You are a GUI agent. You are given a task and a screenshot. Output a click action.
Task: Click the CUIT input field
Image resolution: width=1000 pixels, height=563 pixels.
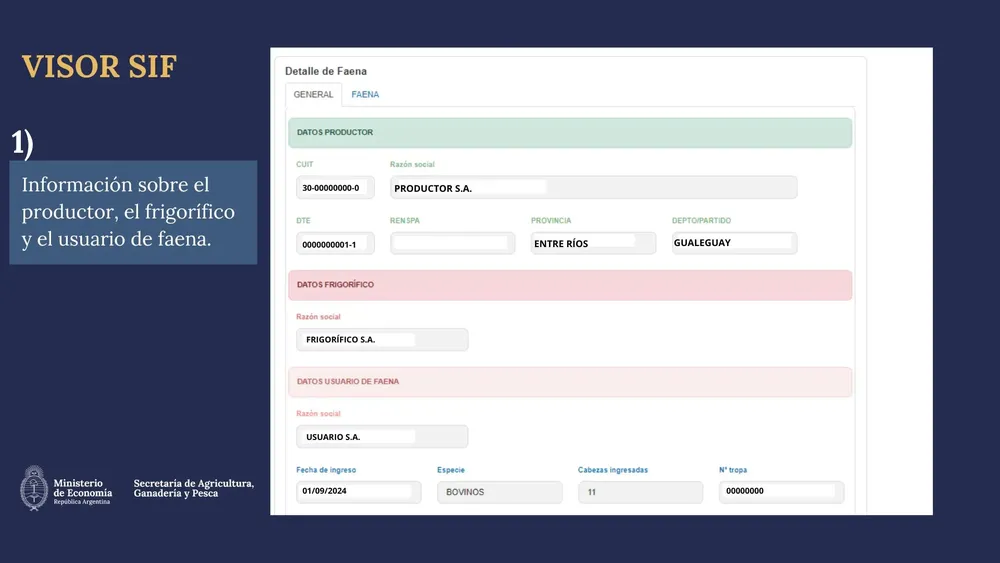pos(334,188)
